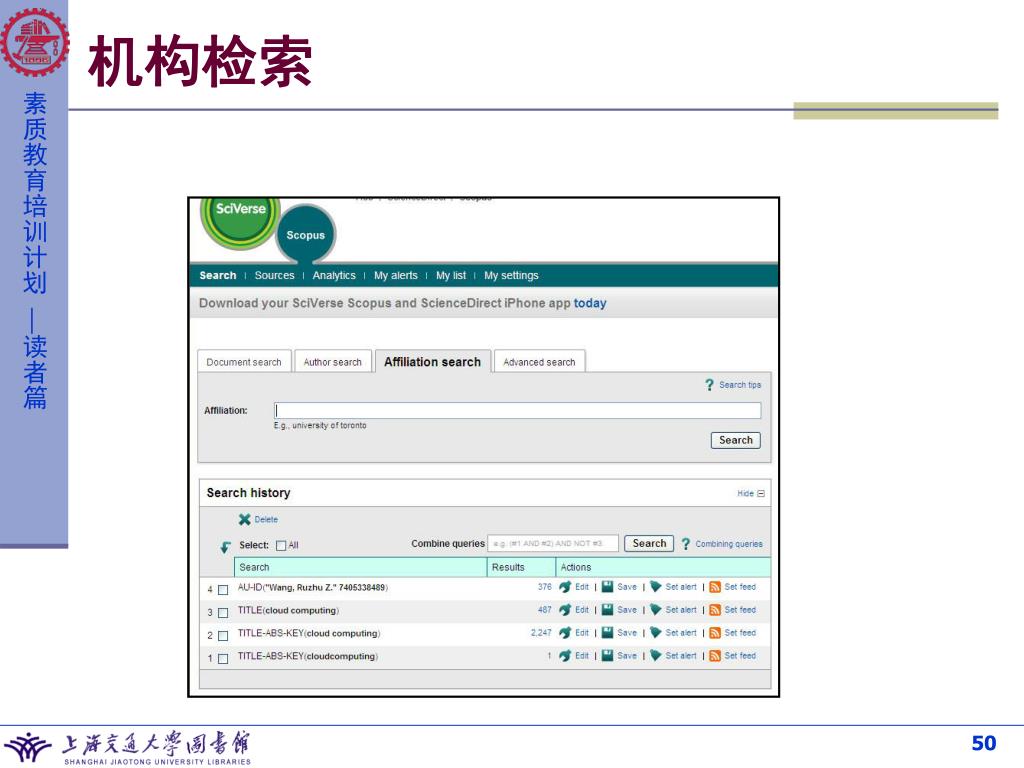
Task: Click the 376 results count link
Action: pos(545,586)
